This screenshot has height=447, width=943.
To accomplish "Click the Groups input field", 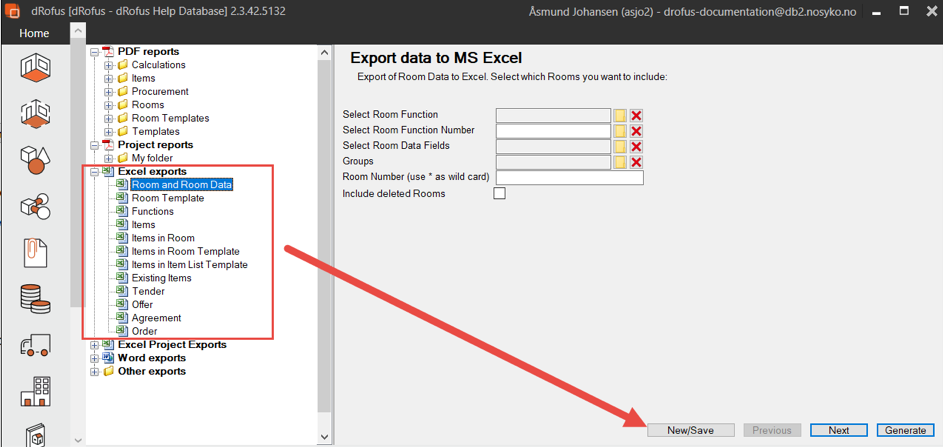I will 553,162.
